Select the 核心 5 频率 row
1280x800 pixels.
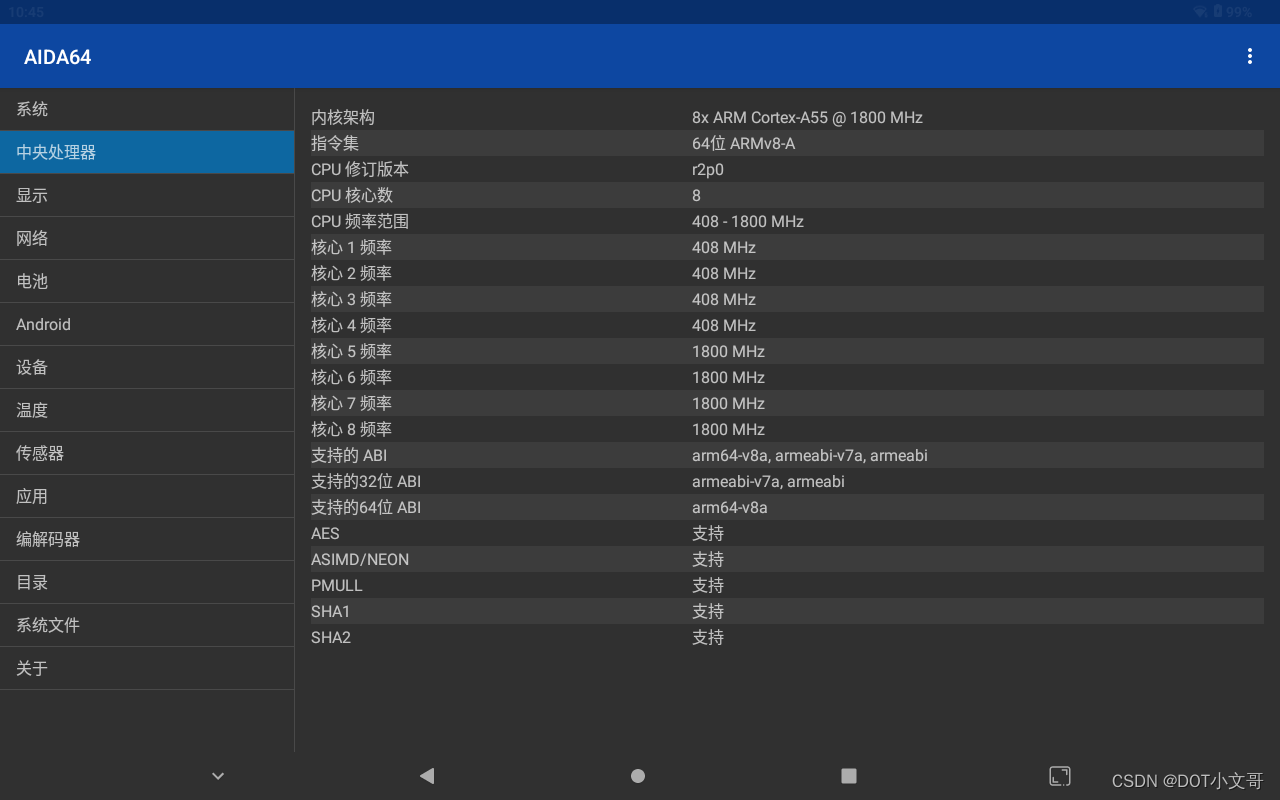[x=787, y=351]
